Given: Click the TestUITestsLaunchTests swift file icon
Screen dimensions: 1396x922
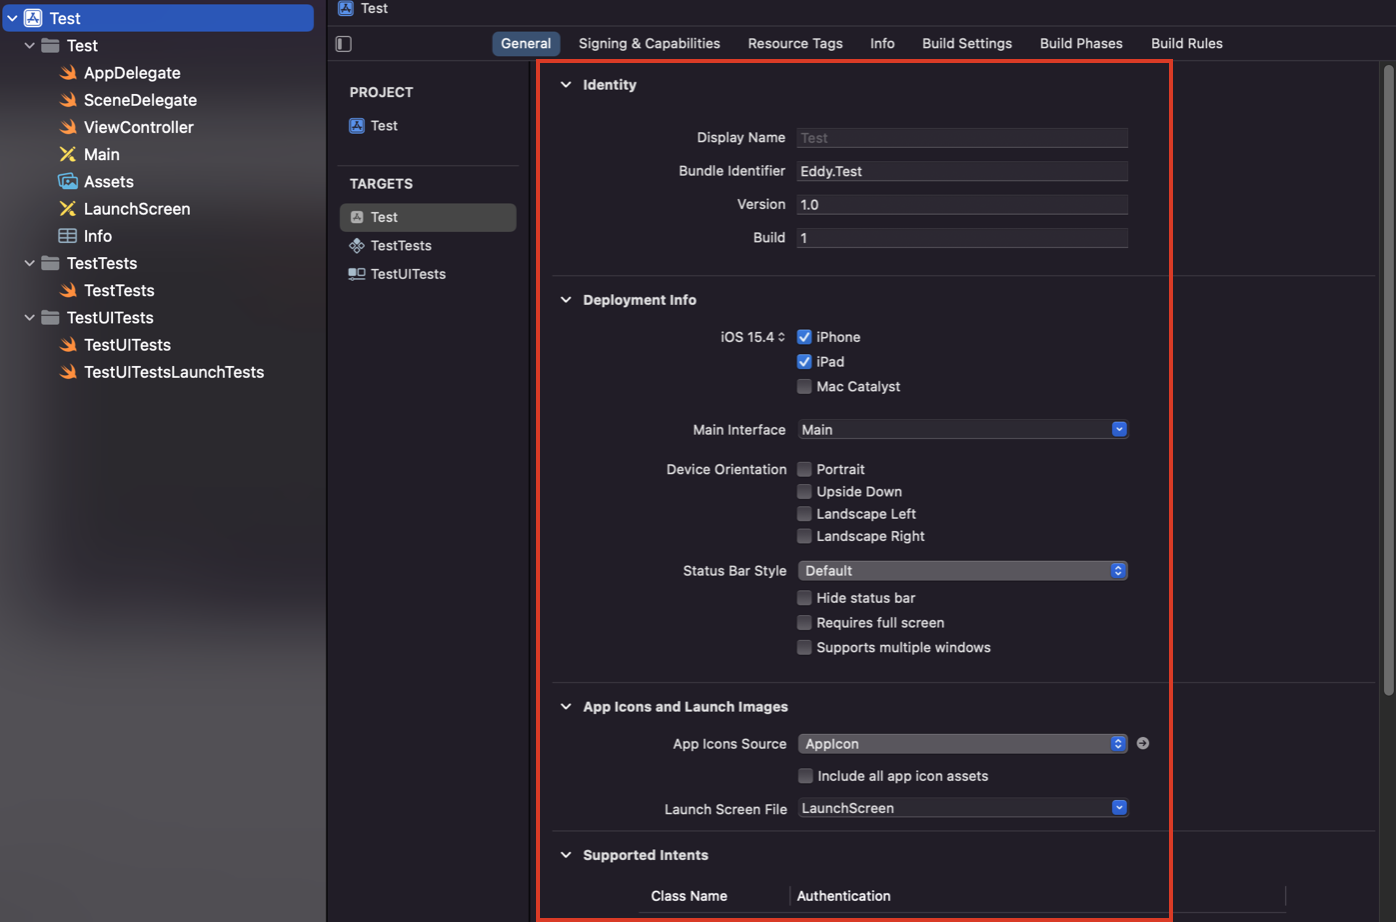Looking at the screenshot, I should [68, 372].
